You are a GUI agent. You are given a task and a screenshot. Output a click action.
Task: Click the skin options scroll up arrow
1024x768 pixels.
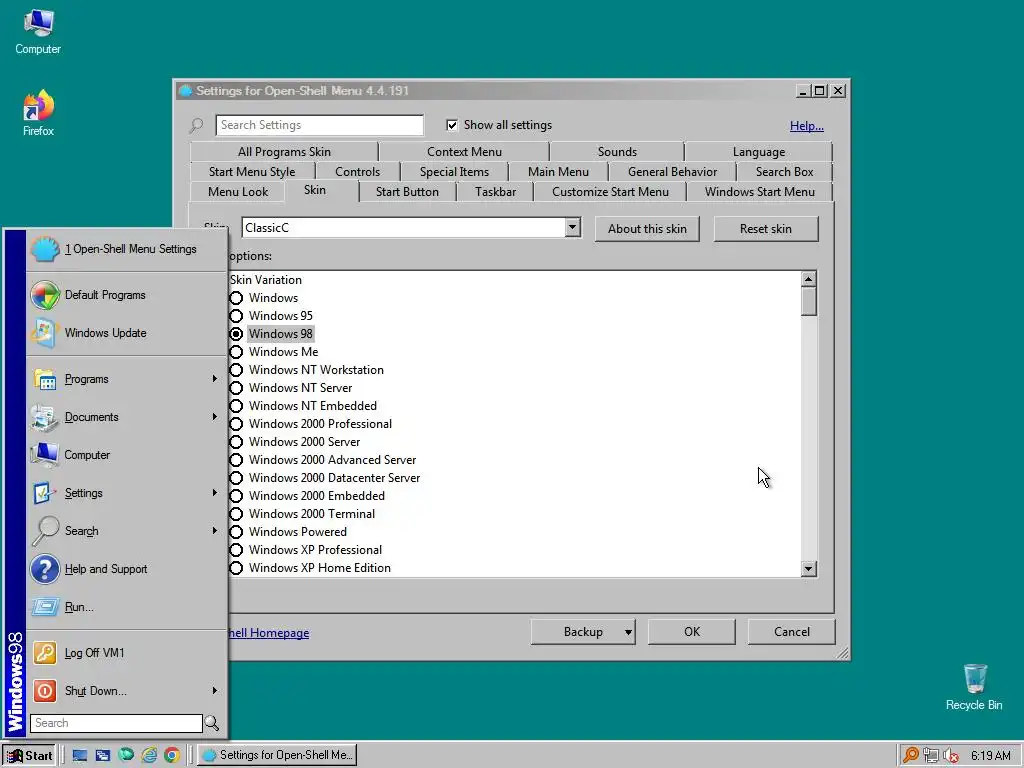click(x=808, y=280)
